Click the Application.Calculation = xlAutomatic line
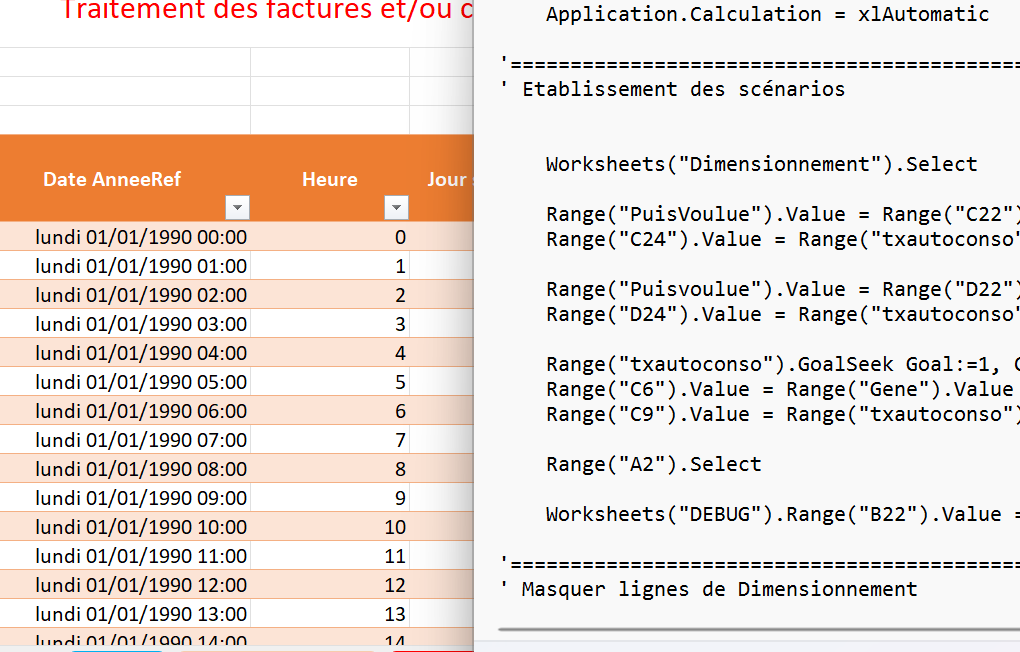 click(x=767, y=14)
